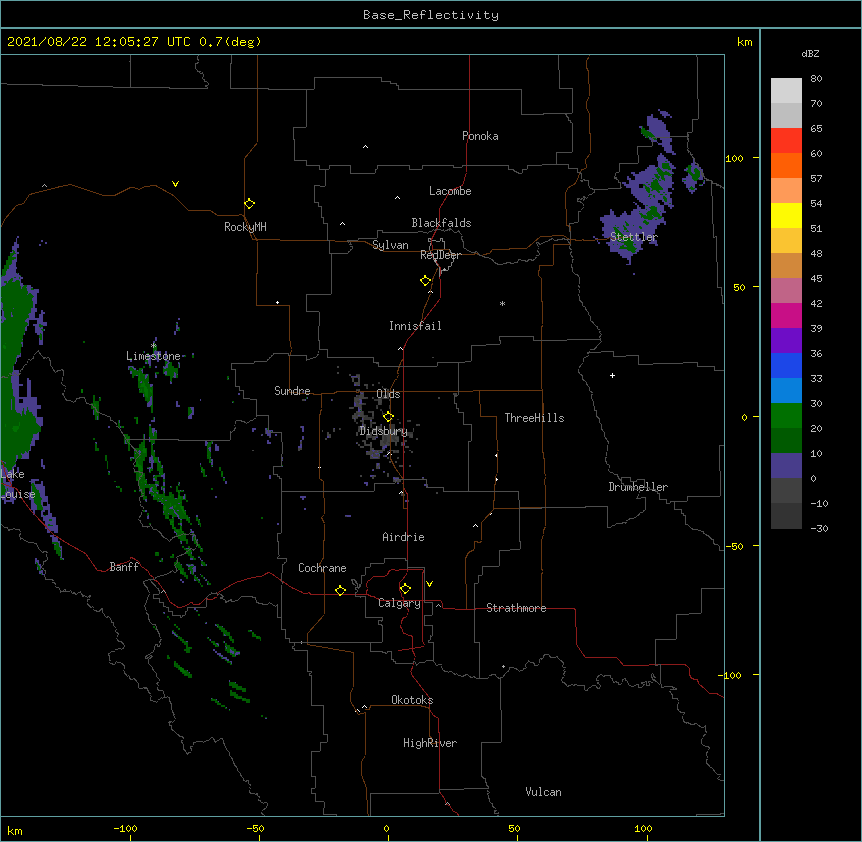
Task: Select the light gray 70-80 dBZ legend swatch
Action: click(x=786, y=91)
